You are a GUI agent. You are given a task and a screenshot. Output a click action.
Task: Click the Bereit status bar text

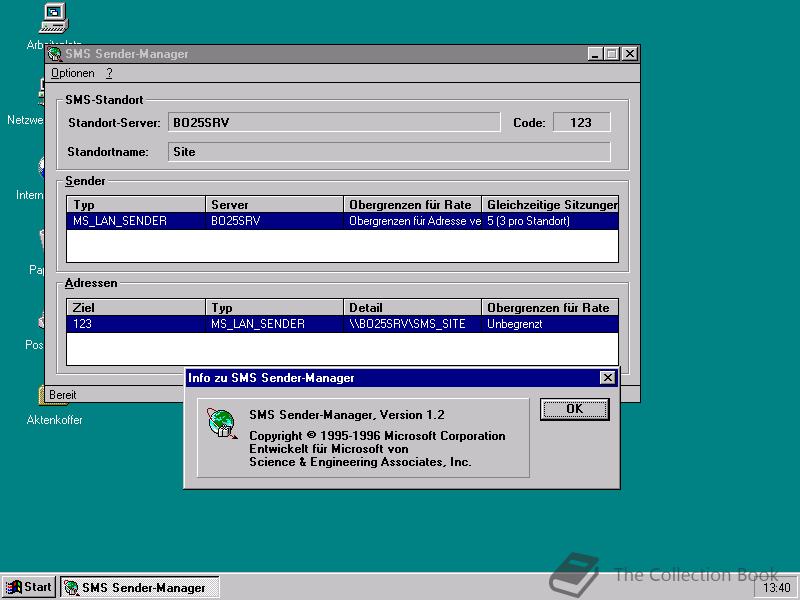(x=63, y=395)
